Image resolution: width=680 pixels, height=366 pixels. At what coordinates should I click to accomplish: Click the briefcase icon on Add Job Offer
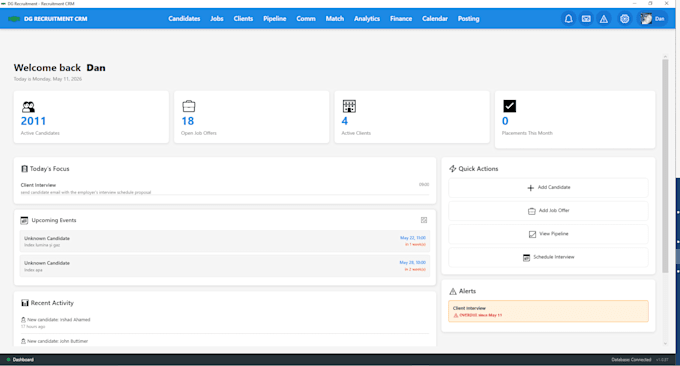[x=532, y=211]
